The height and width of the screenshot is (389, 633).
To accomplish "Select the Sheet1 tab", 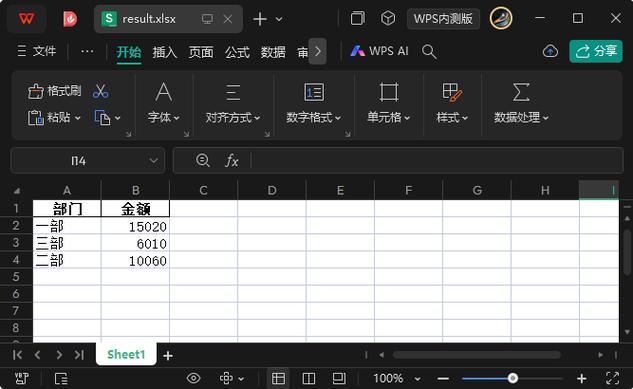I will [126, 354].
